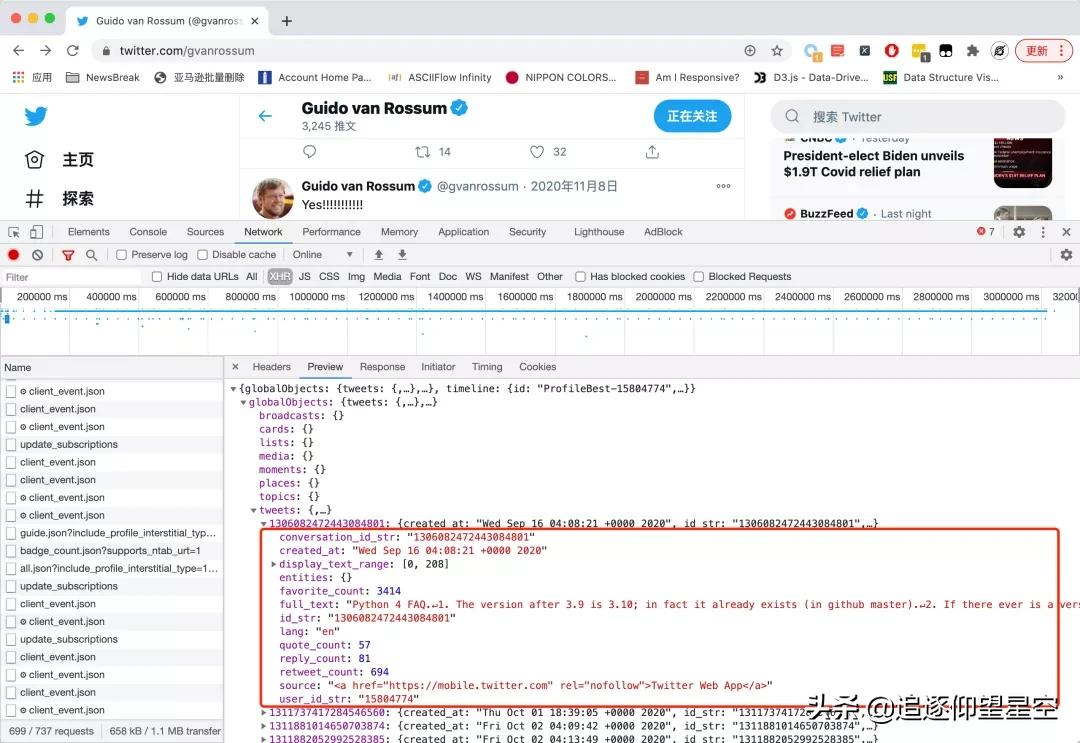The width and height of the screenshot is (1080, 743).
Task: Go to Twitter home 主页
Action: click(x=59, y=160)
